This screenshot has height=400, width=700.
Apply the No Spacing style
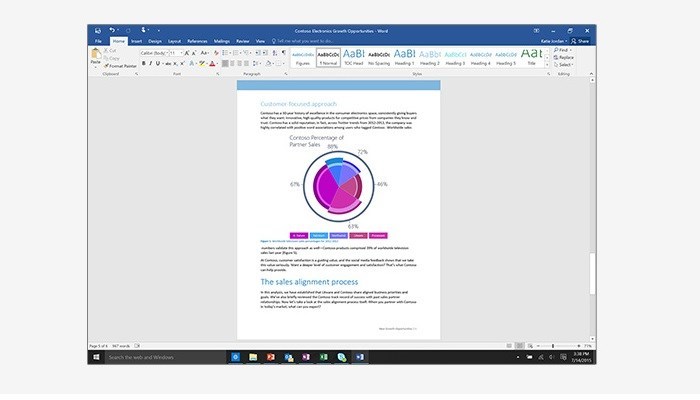point(379,58)
